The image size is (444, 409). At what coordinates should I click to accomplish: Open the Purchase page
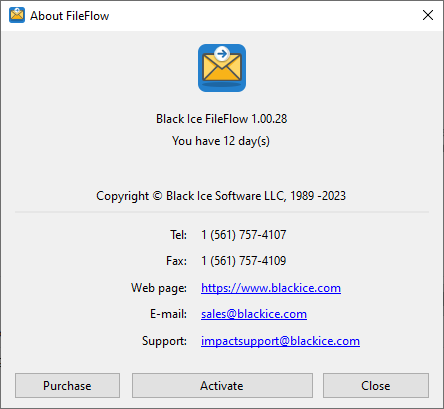click(x=67, y=385)
